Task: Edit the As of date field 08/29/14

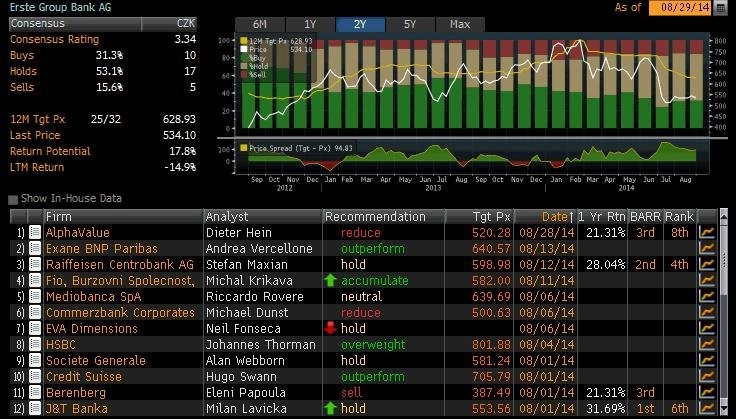Action: [x=680, y=8]
